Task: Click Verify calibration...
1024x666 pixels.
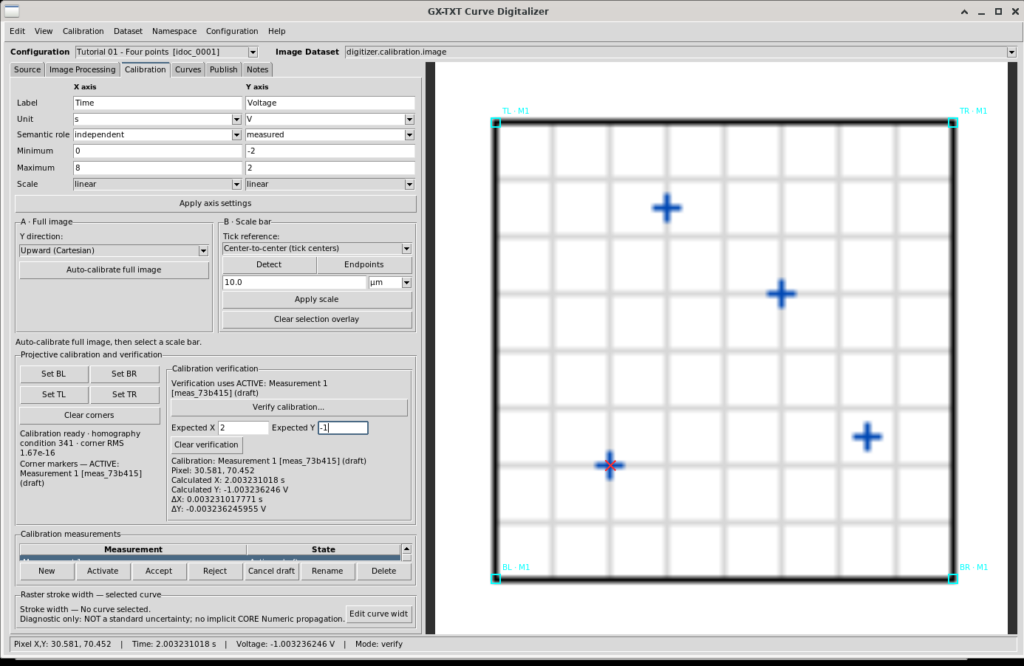Action: click(288, 407)
